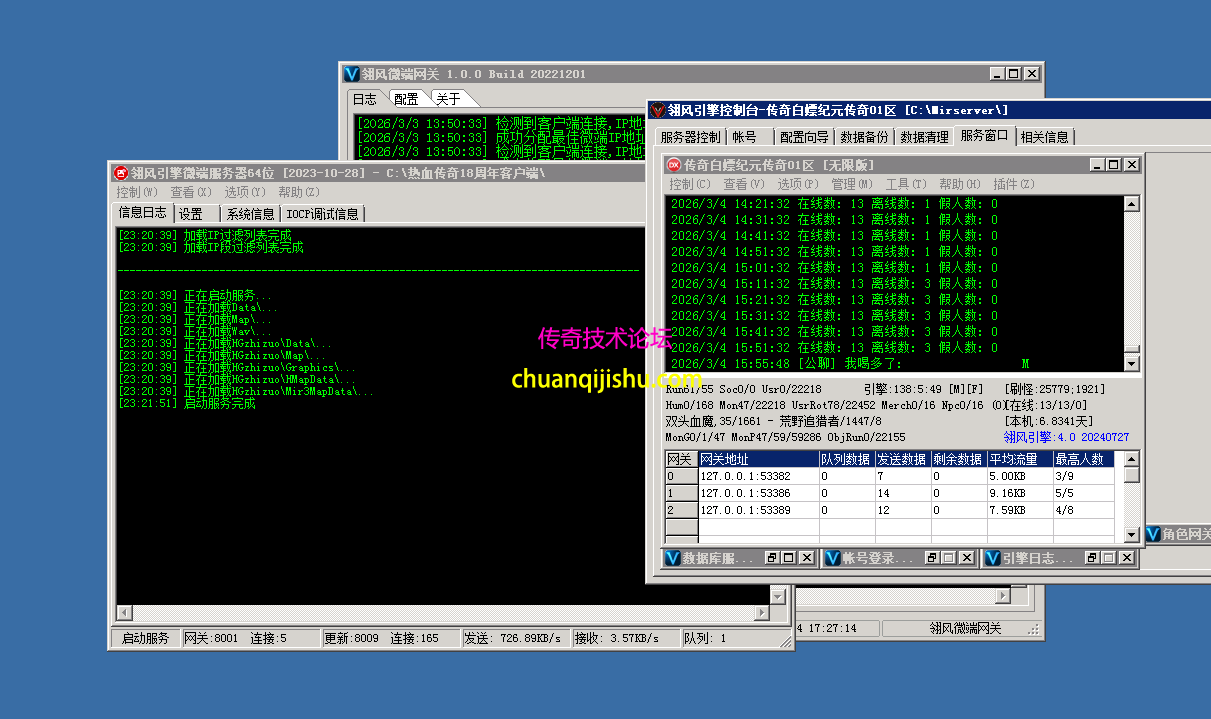
Task: Click the 帐号登录 minimized window icon
Action: 832,558
